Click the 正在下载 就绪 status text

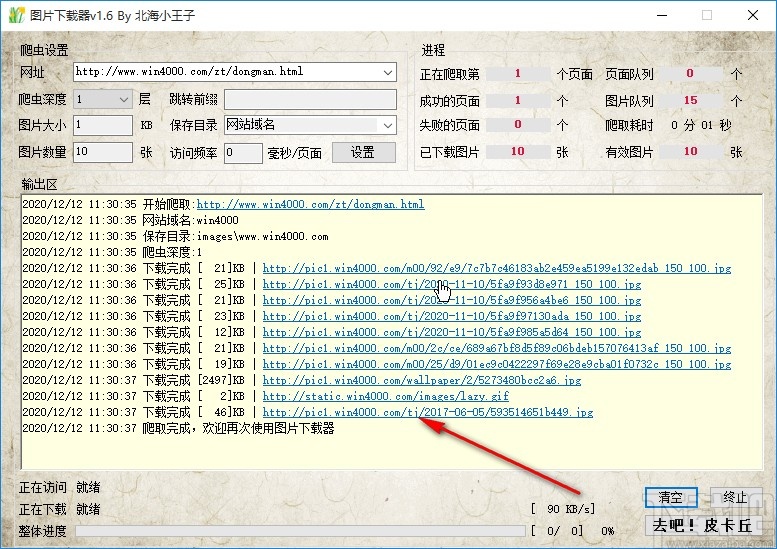[59, 509]
